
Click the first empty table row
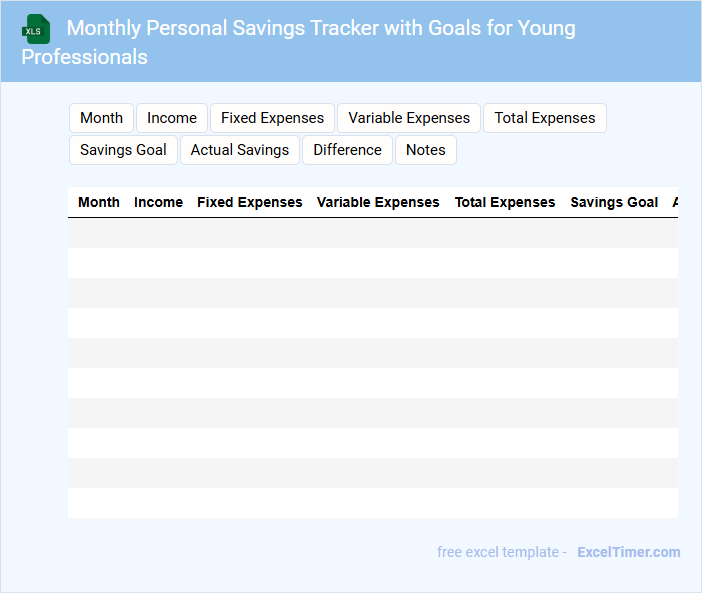372,233
